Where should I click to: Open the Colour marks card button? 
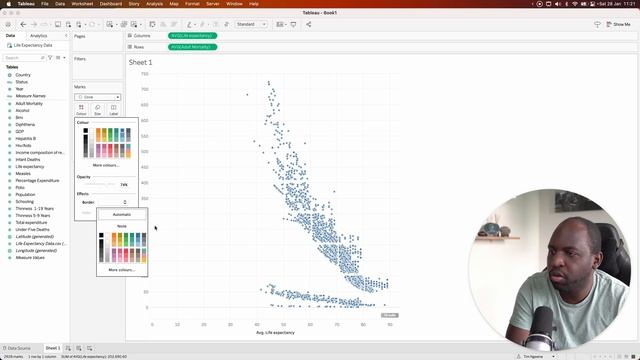81,109
